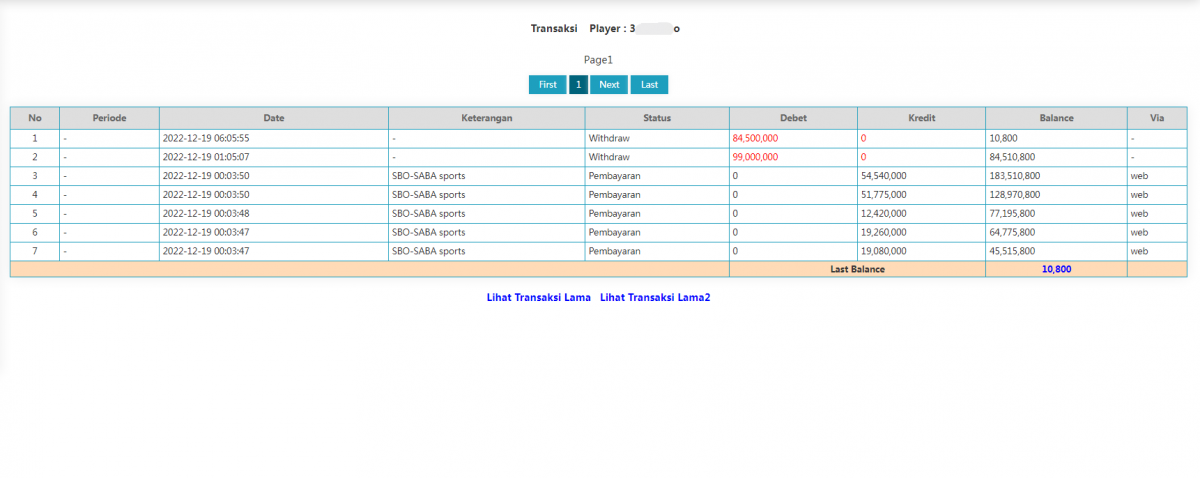Select the 2022-12-19 06:05:55 date cell
1200x478 pixels.
[274, 139]
